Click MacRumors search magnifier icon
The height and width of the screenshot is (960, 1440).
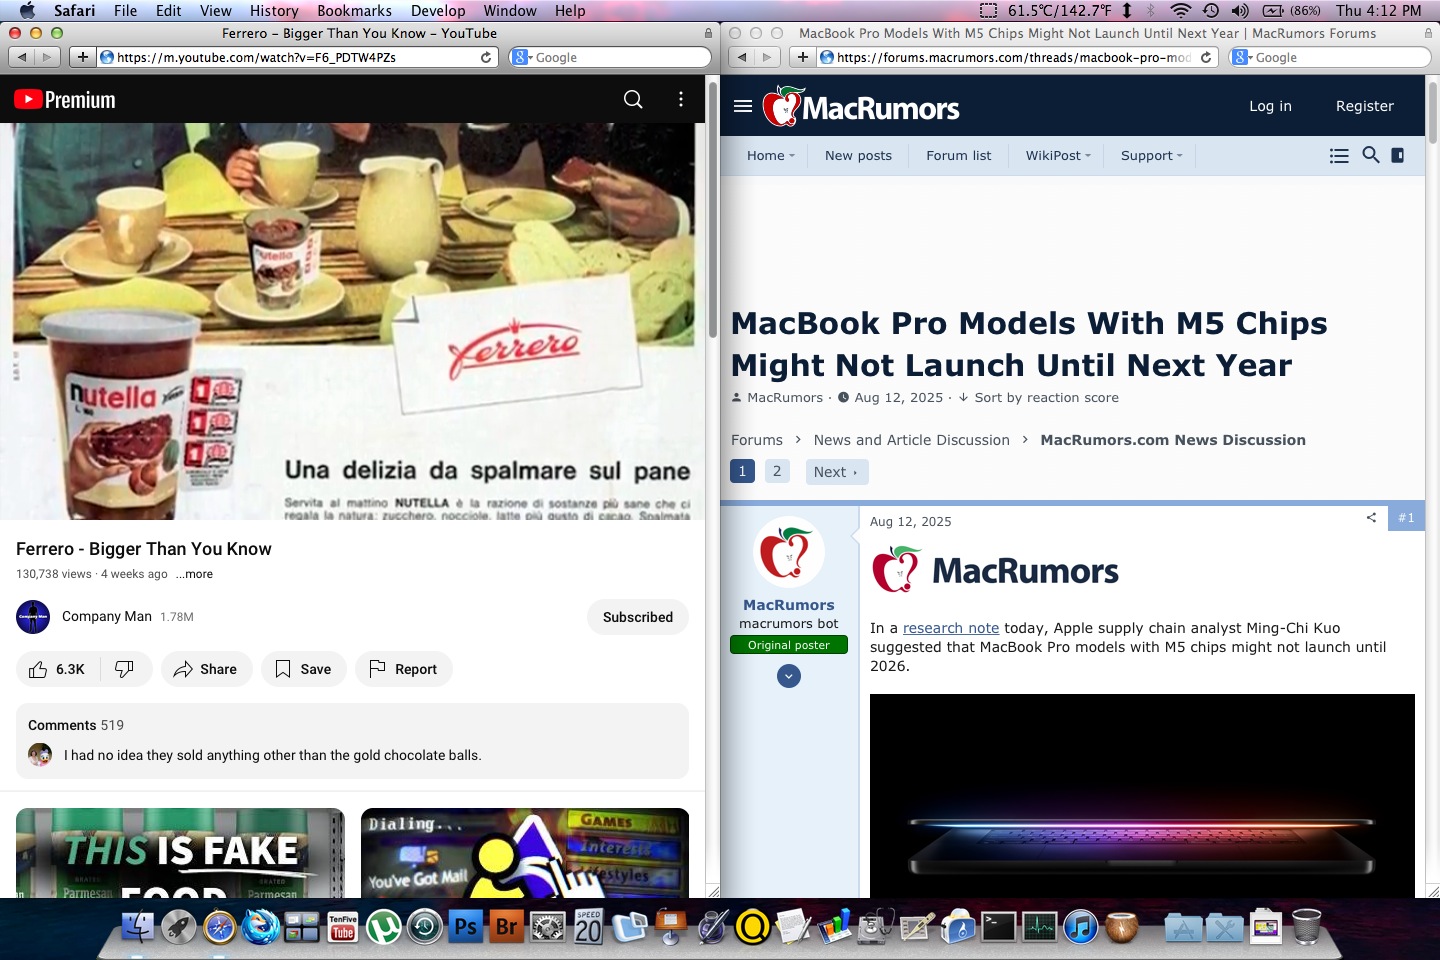pyautogui.click(x=1371, y=155)
